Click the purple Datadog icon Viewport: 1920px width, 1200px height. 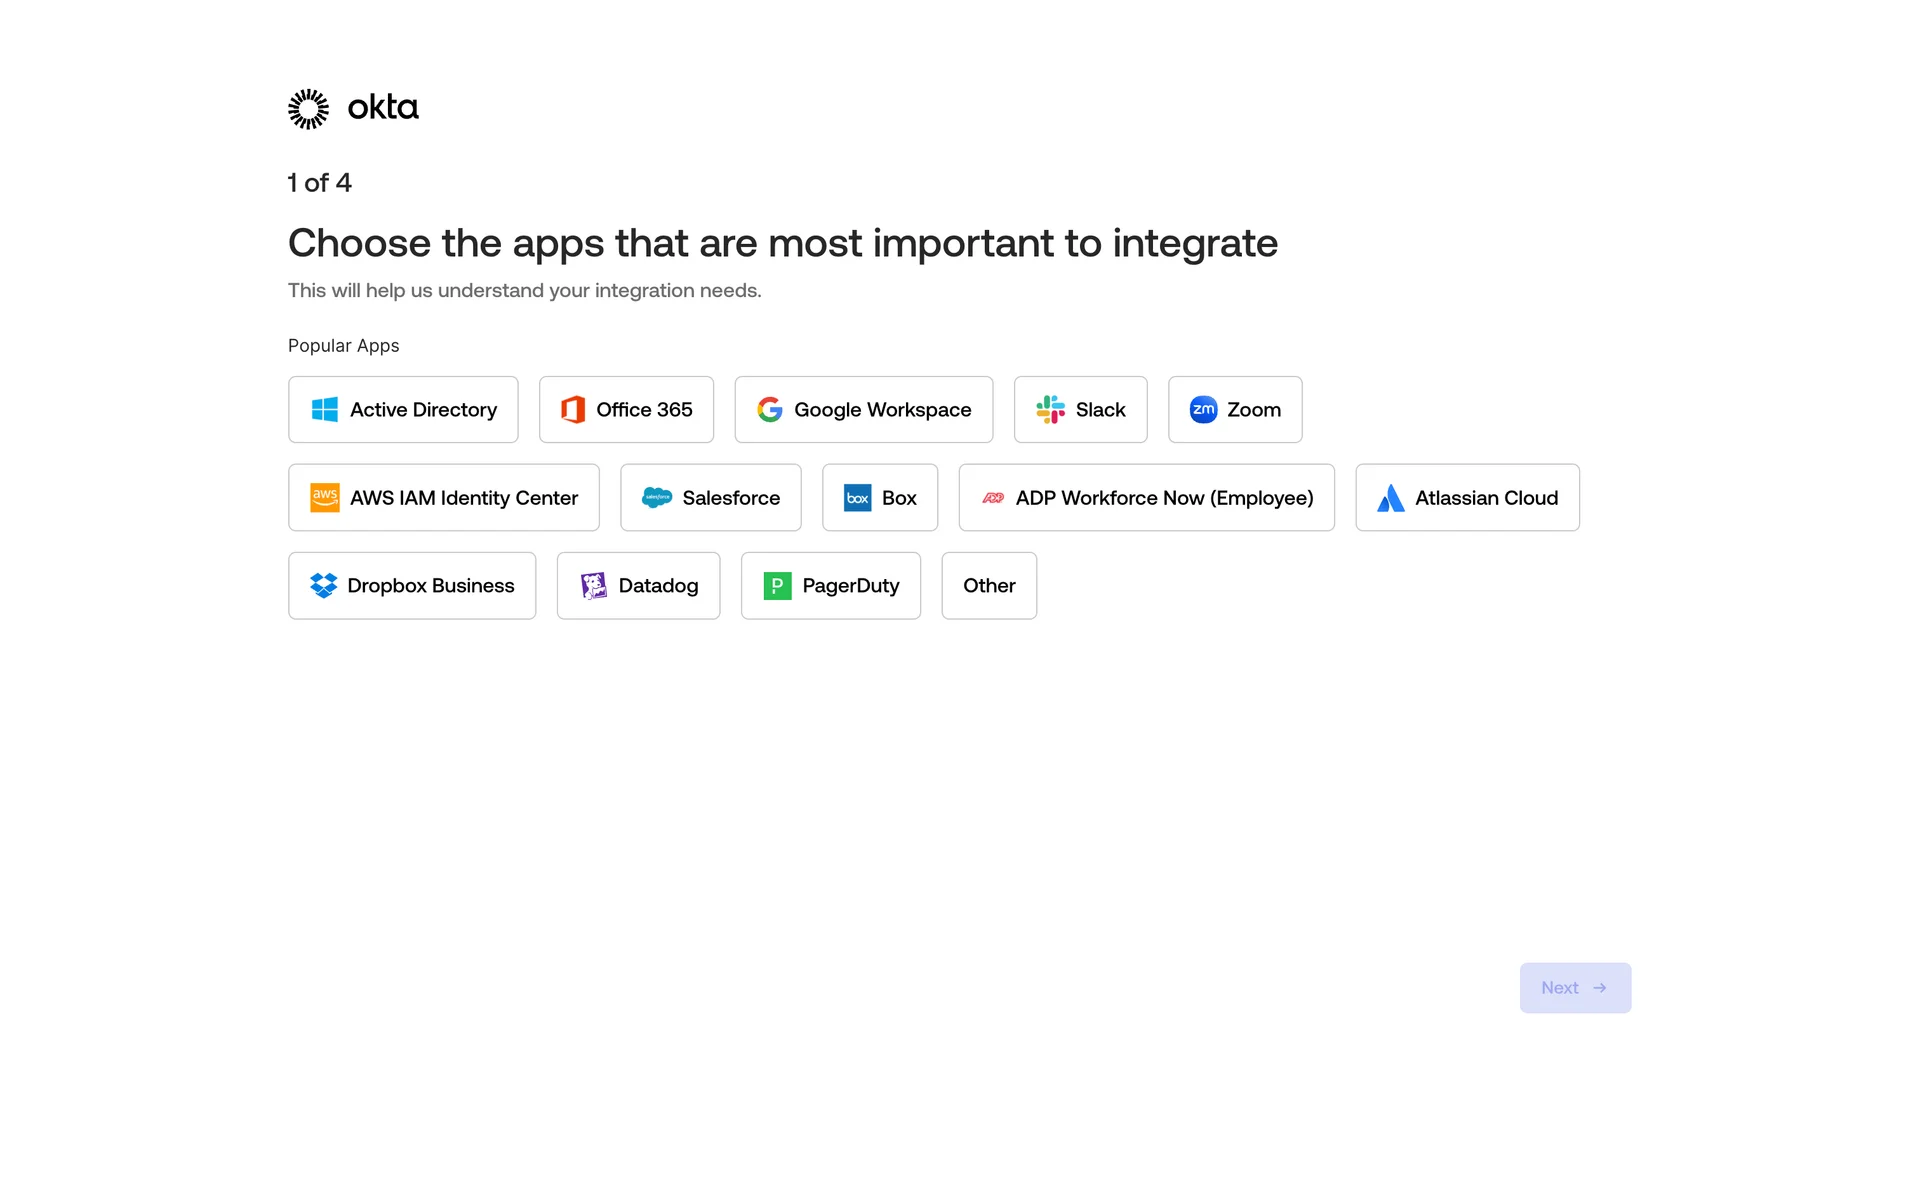[x=593, y=585]
